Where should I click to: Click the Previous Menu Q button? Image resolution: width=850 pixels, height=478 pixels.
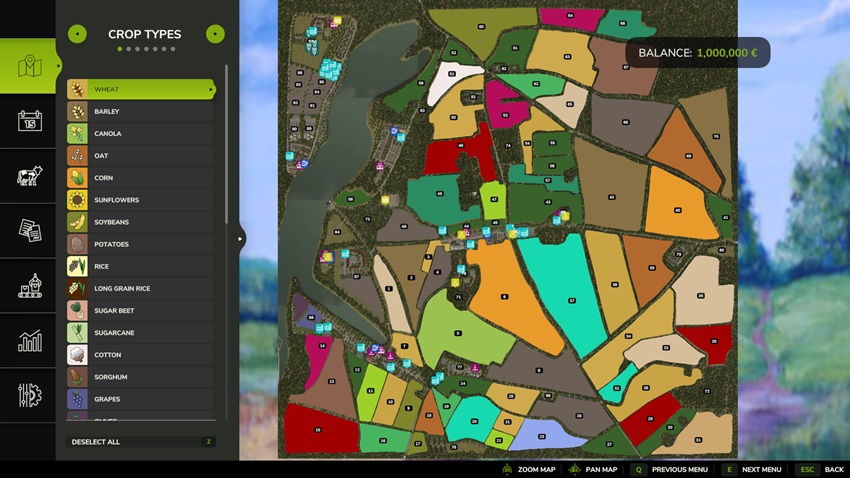click(669, 470)
